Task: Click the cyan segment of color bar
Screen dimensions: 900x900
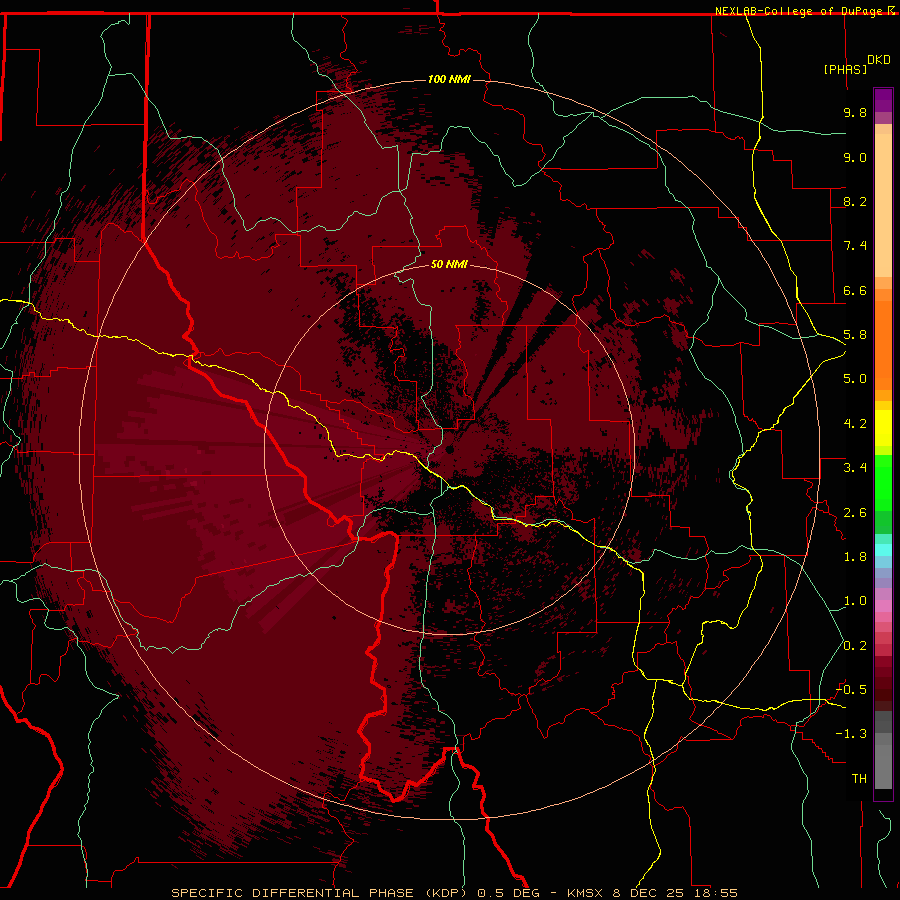Action: pos(883,550)
